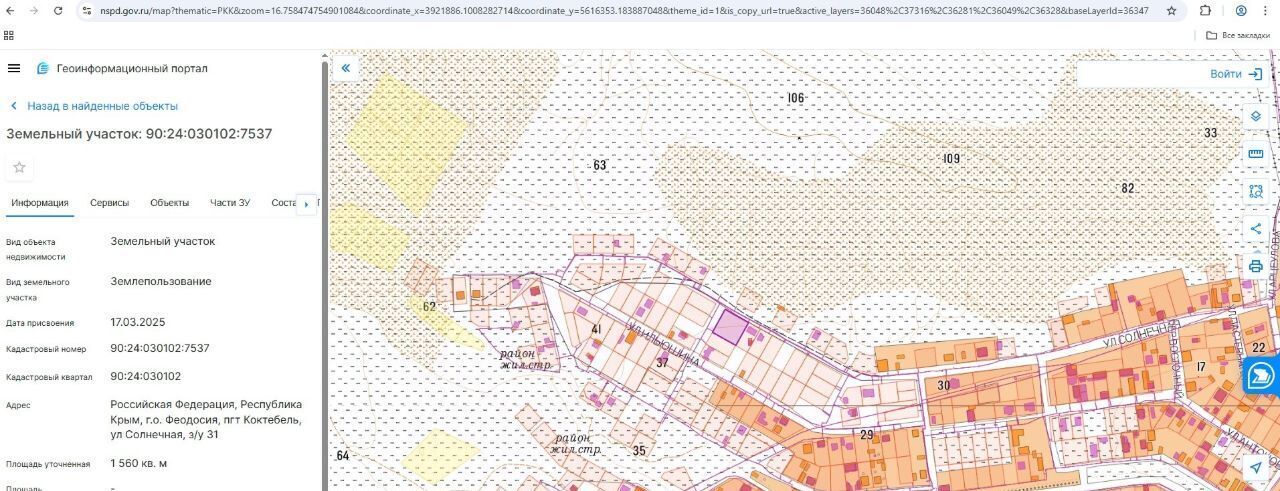Image resolution: width=1280 pixels, height=491 pixels.
Task: Click the browser back arrow
Action: click(x=11, y=11)
